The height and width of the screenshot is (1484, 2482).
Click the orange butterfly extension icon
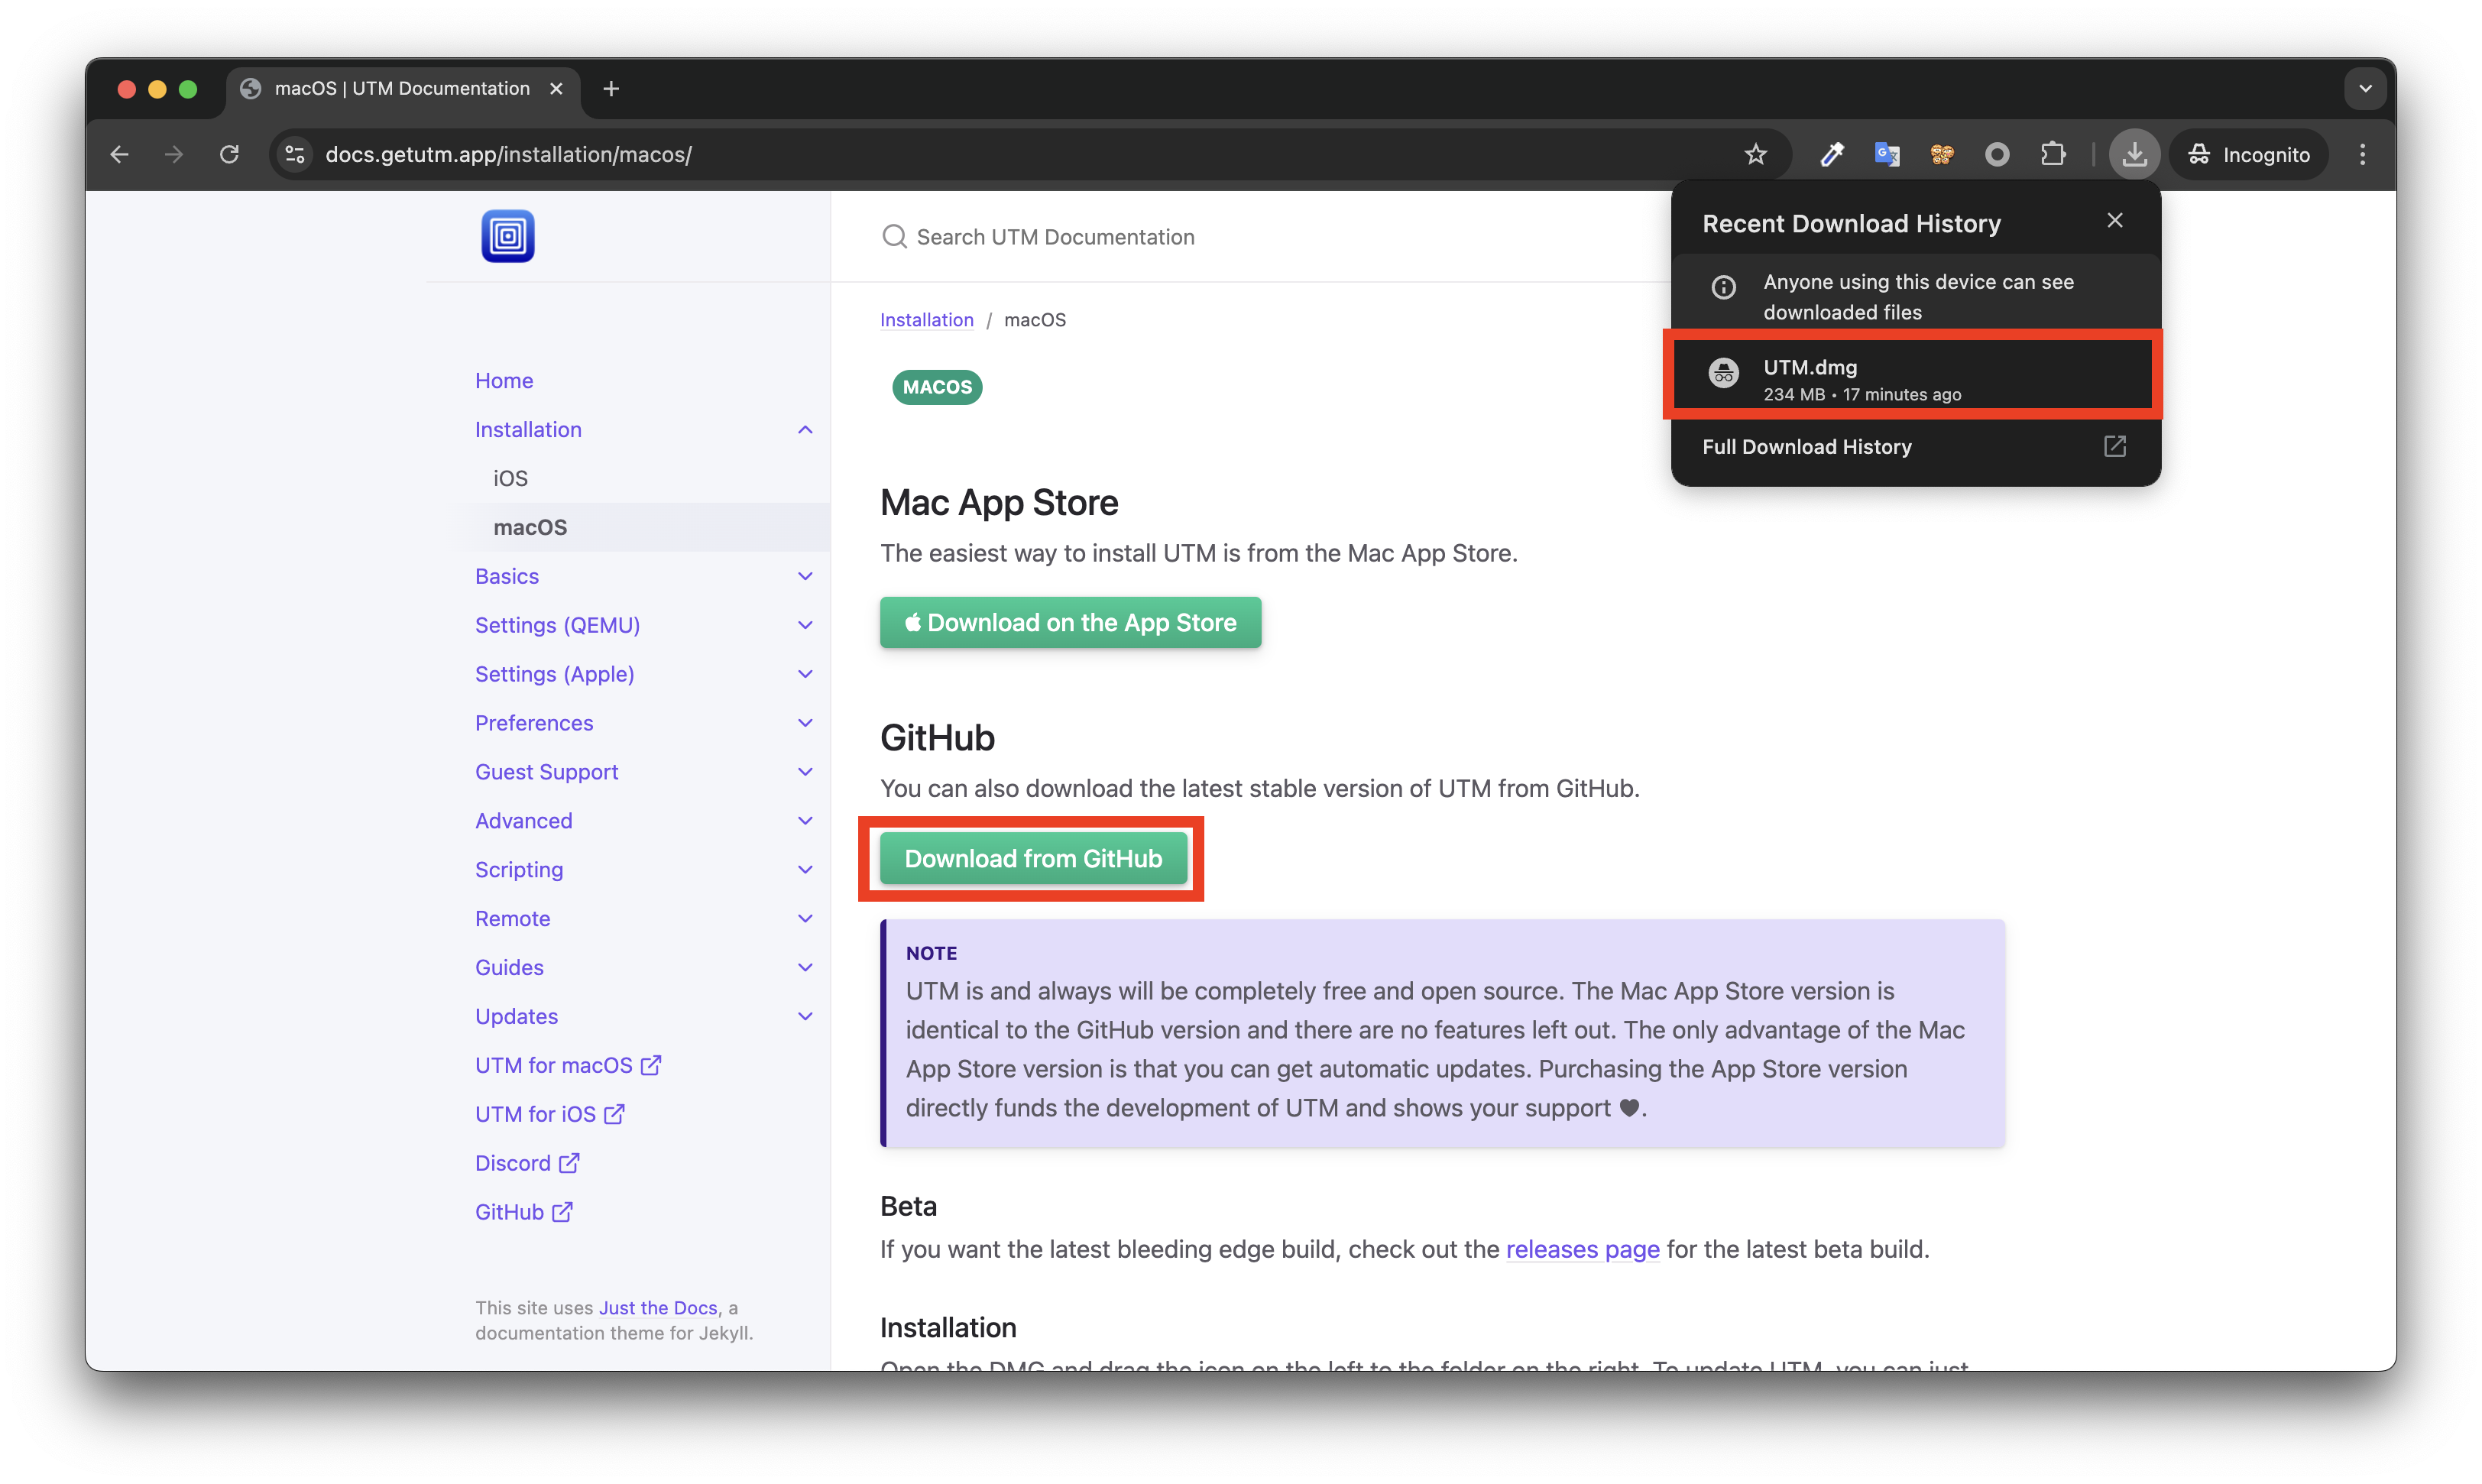1942,154
